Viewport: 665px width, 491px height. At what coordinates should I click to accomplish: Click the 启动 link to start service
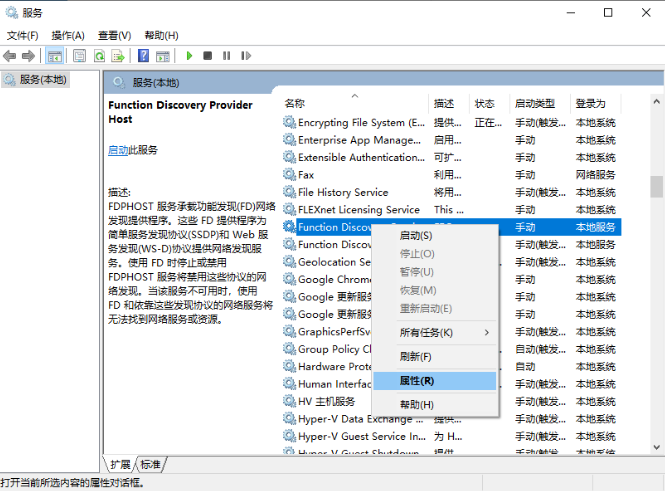point(118,150)
